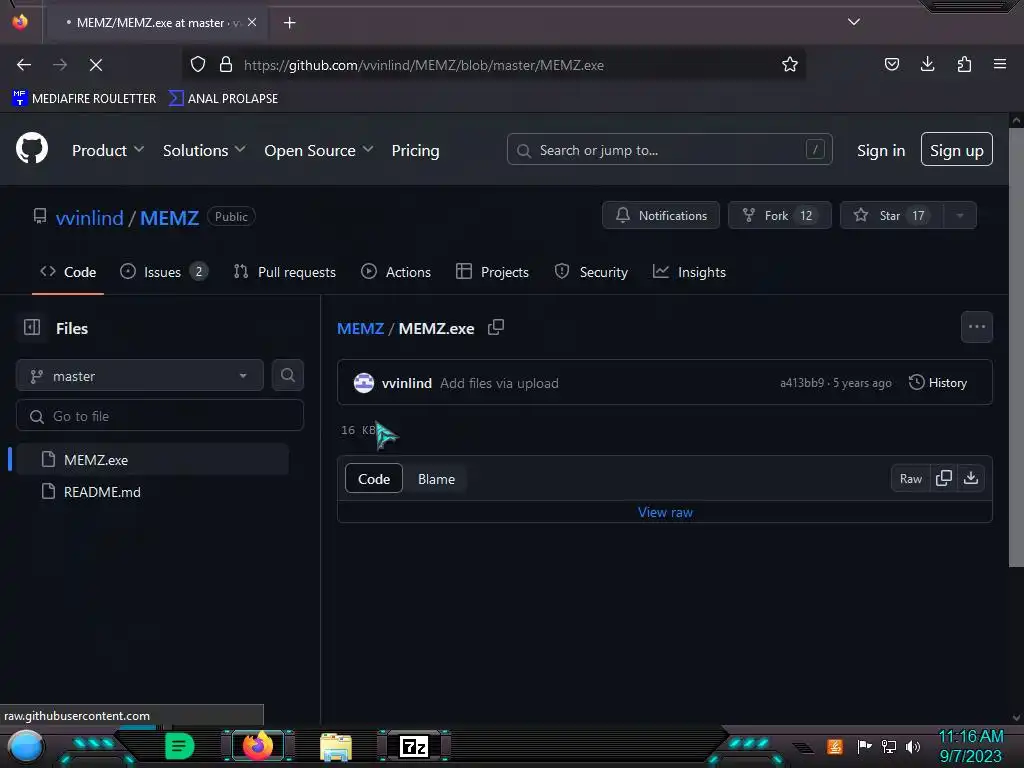This screenshot has width=1024, height=768.
Task: Open the three-dot more file actions menu
Action: 976,327
